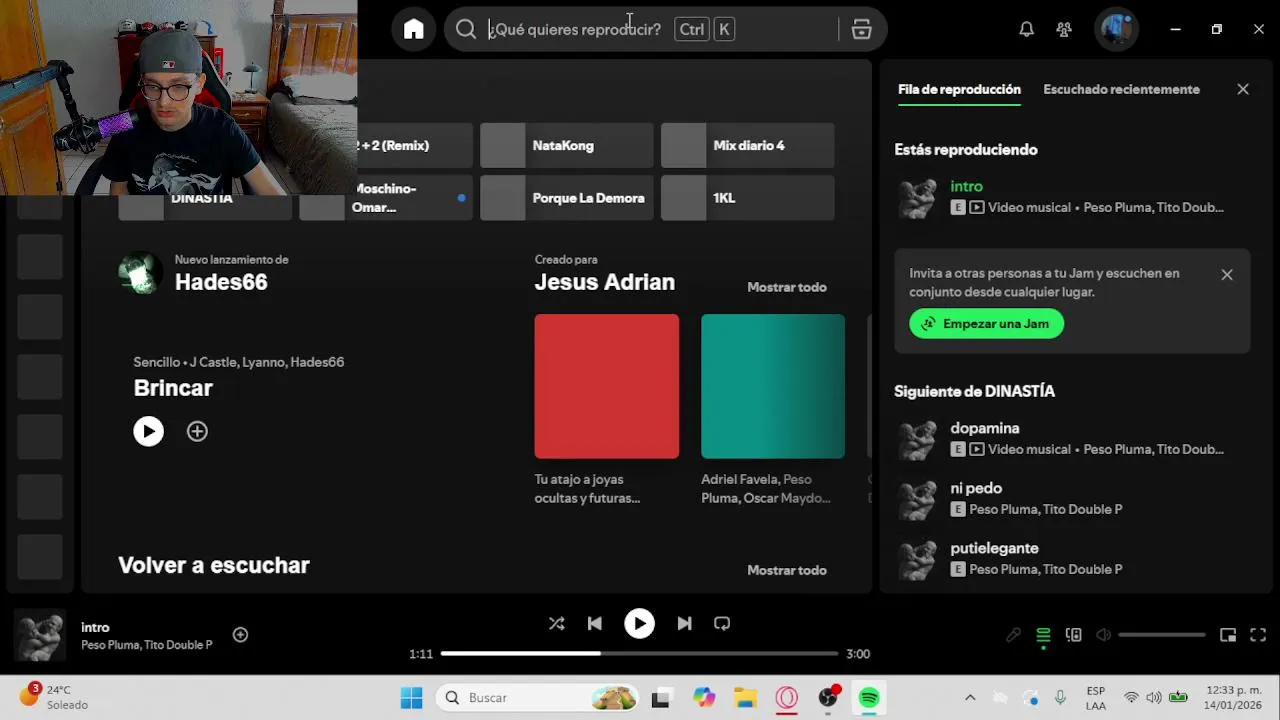Open Friend Activity people icon
Viewport: 1280px width, 720px height.
point(1064,29)
